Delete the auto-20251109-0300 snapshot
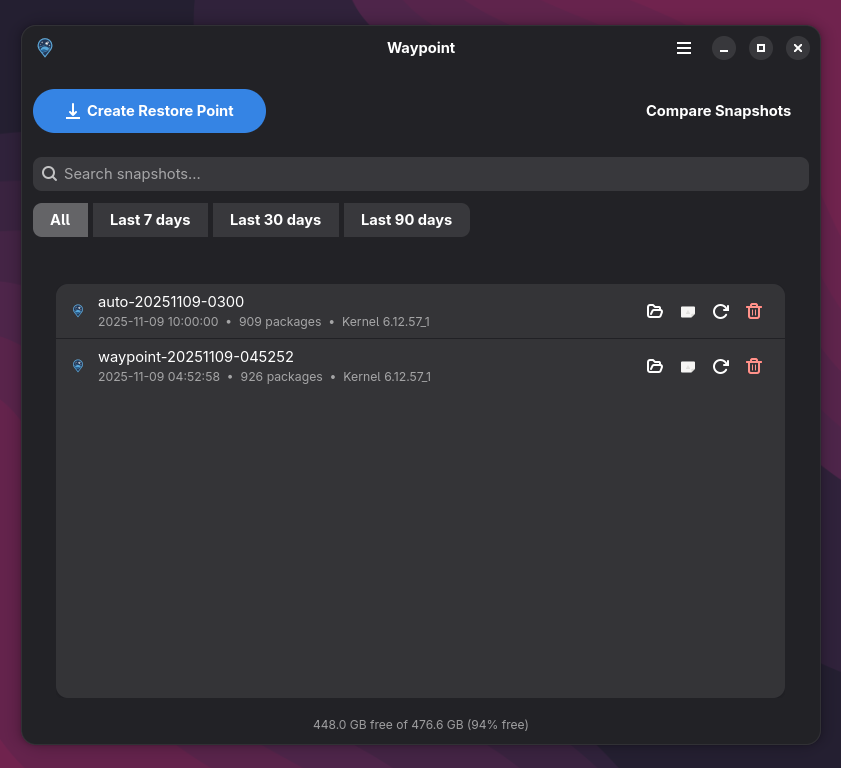 click(x=754, y=311)
